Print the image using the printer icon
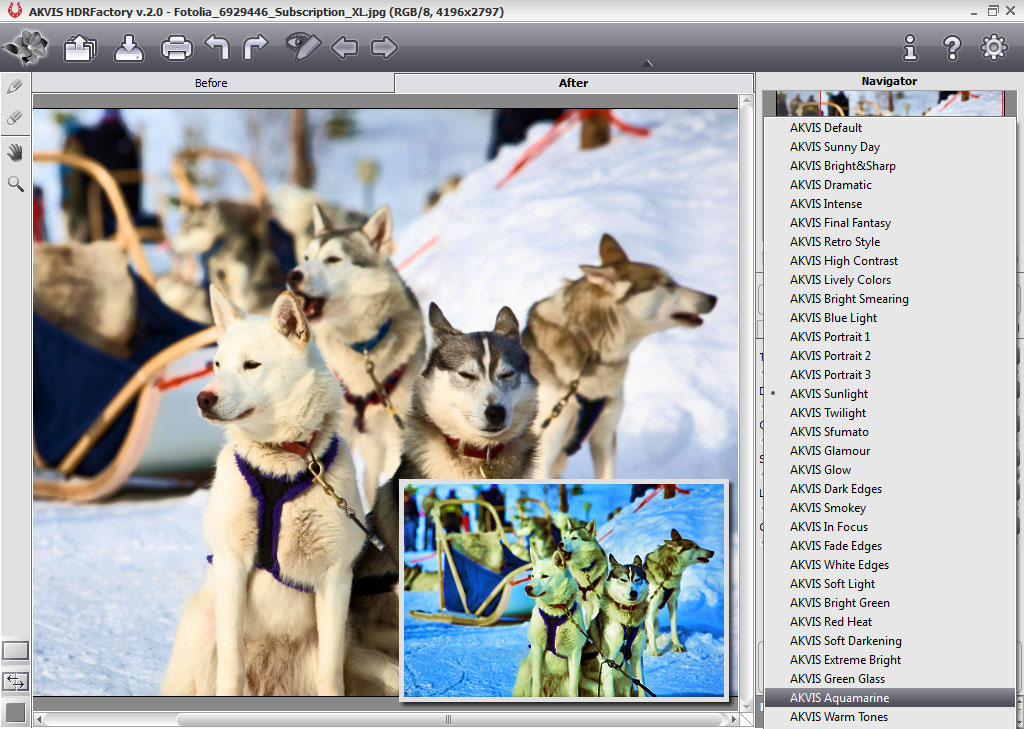 coord(177,47)
